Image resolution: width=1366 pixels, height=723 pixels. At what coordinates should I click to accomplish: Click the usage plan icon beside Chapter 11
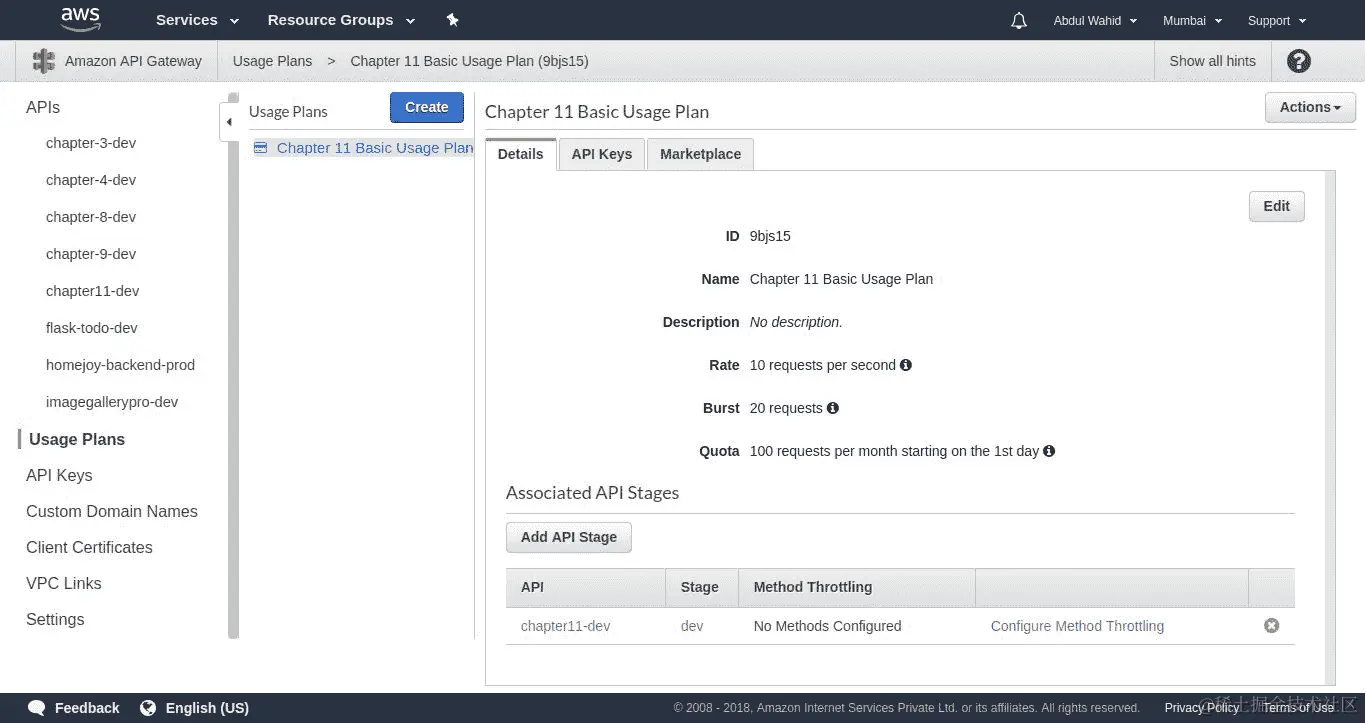tap(261, 147)
